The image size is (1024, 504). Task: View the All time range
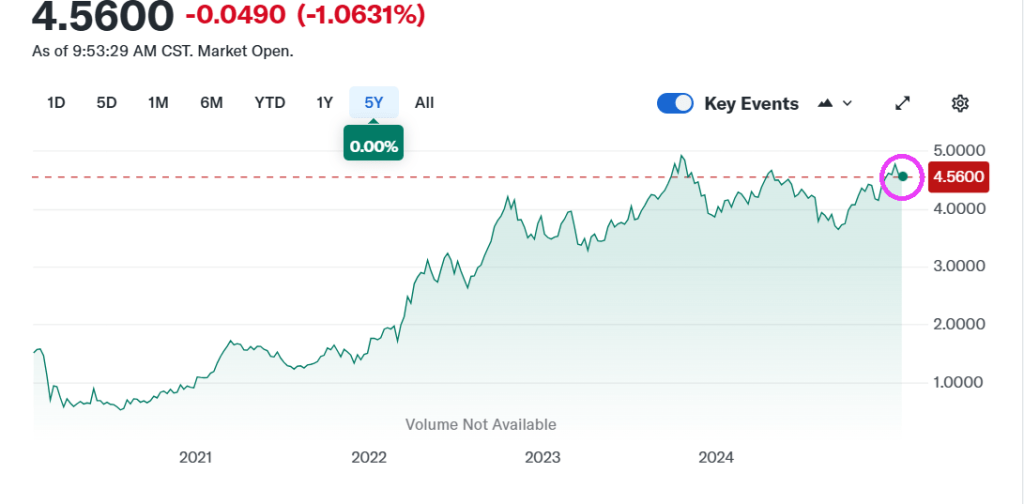(424, 102)
